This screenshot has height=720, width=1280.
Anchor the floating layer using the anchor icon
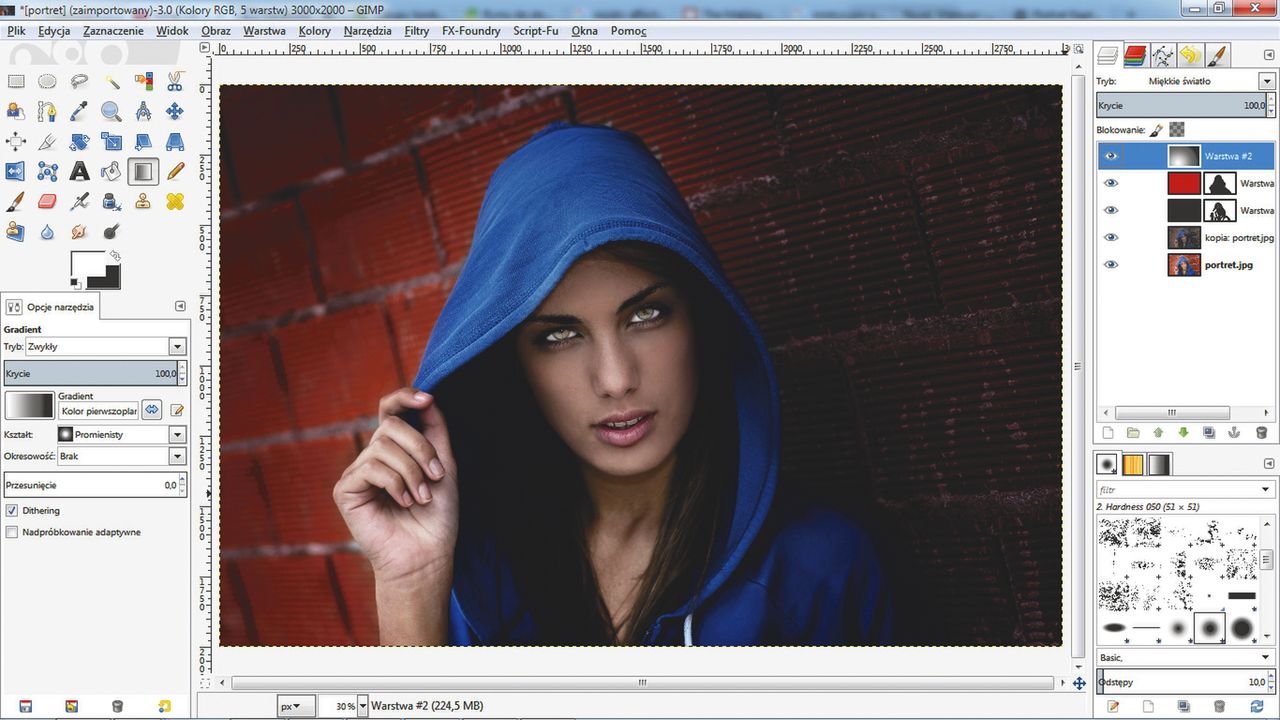tap(1235, 433)
